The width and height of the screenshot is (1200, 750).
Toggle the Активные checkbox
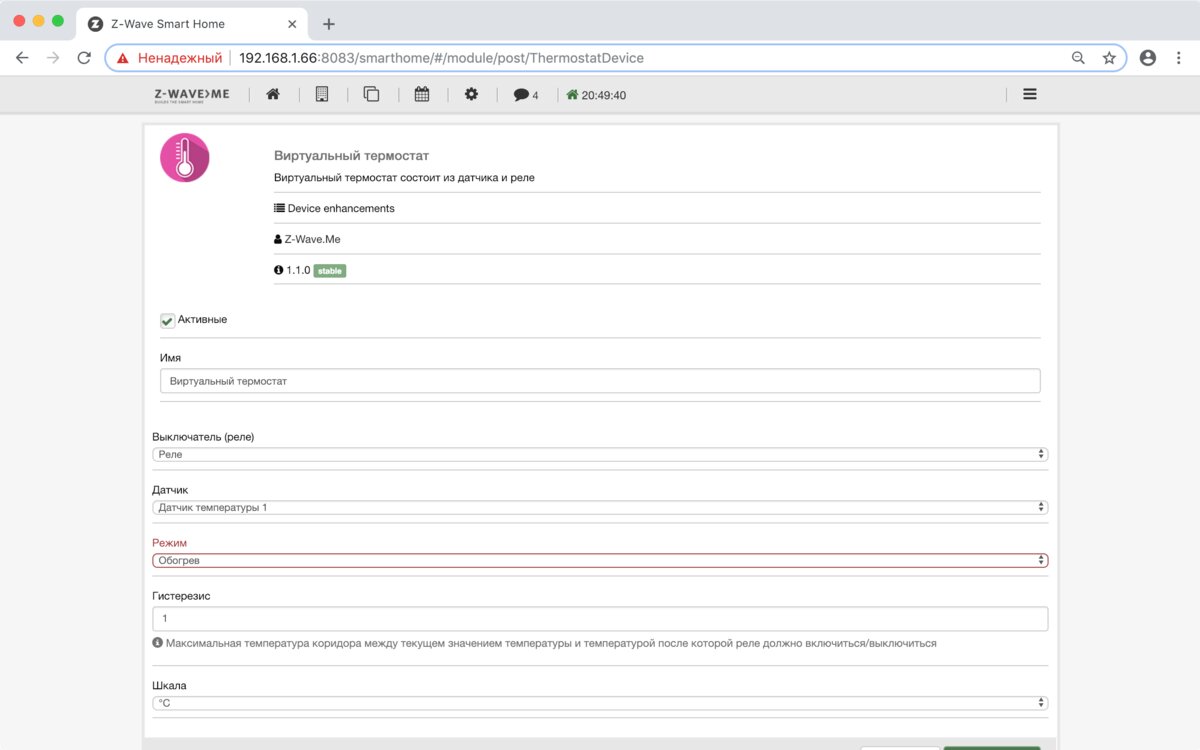tap(168, 320)
